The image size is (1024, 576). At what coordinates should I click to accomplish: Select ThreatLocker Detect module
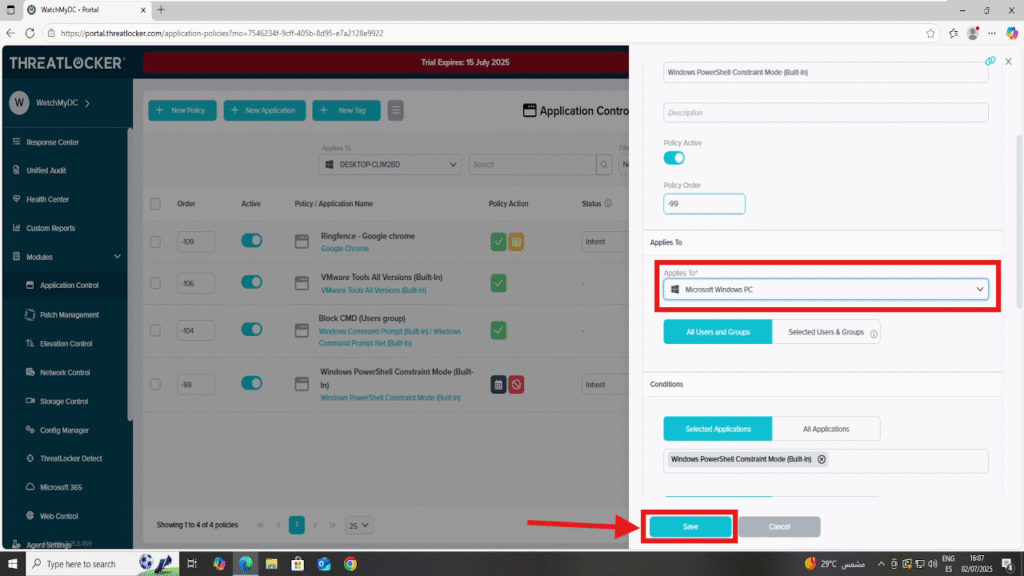pyautogui.click(x=70, y=458)
